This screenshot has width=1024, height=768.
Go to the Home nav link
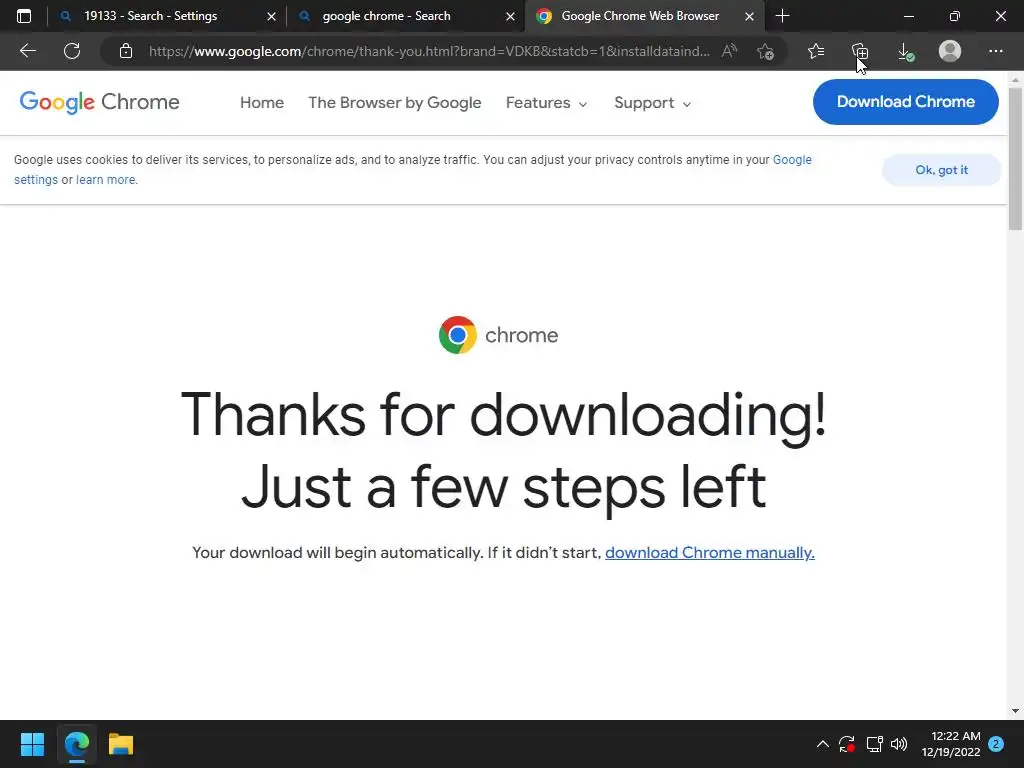coord(262,103)
